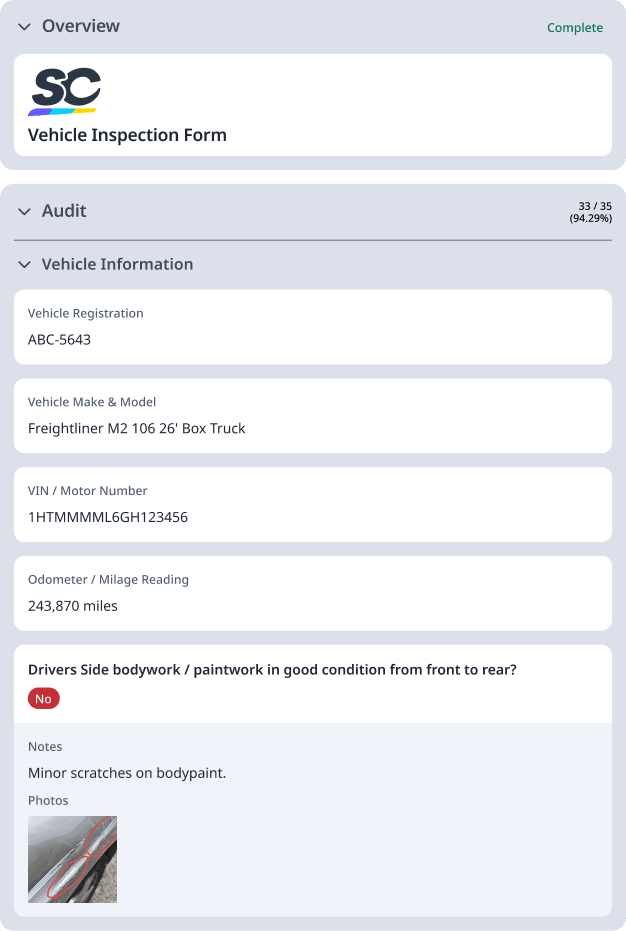Image resolution: width=626 pixels, height=931 pixels.
Task: Open the Complete status link
Action: click(x=575, y=28)
